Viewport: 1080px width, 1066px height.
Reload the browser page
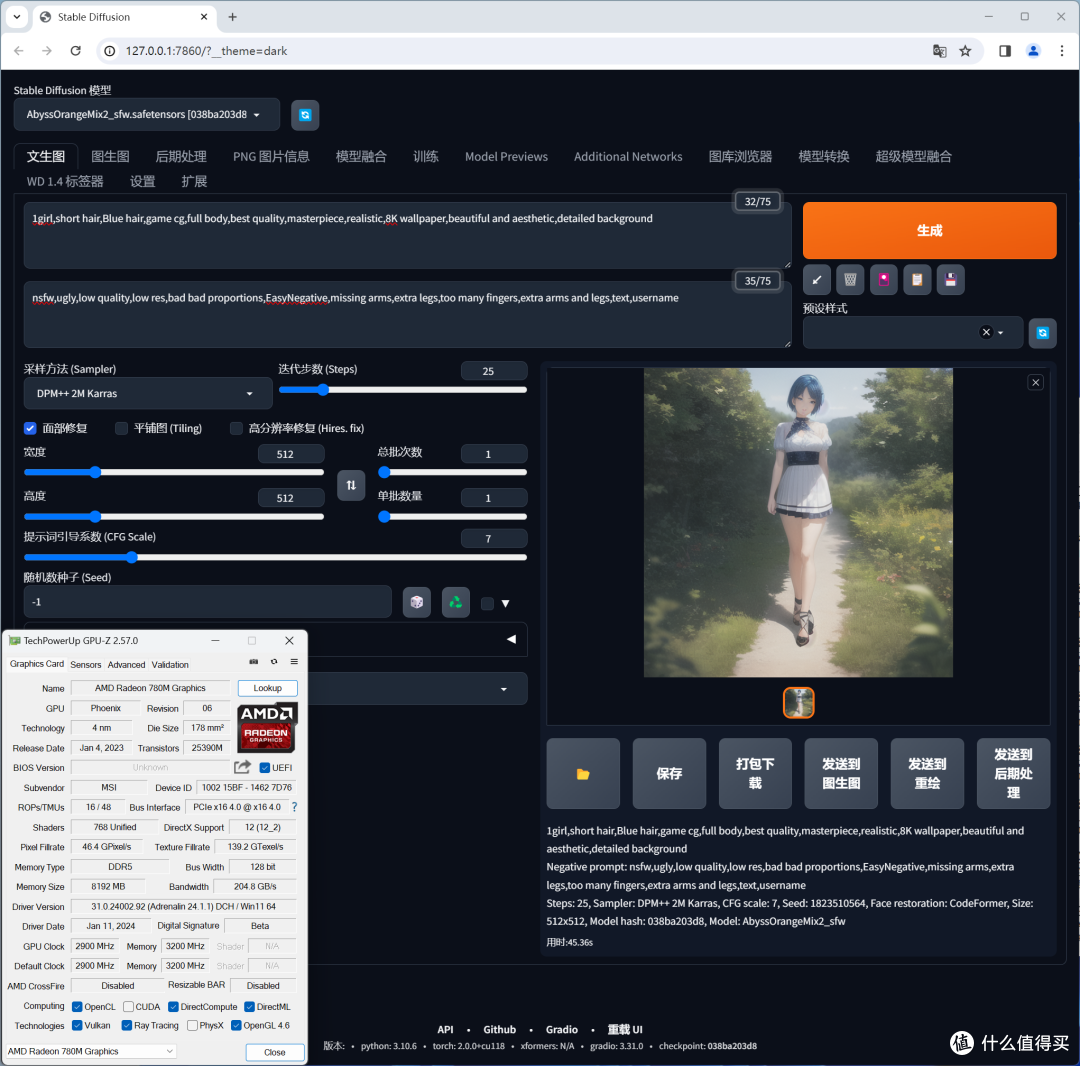click(76, 51)
